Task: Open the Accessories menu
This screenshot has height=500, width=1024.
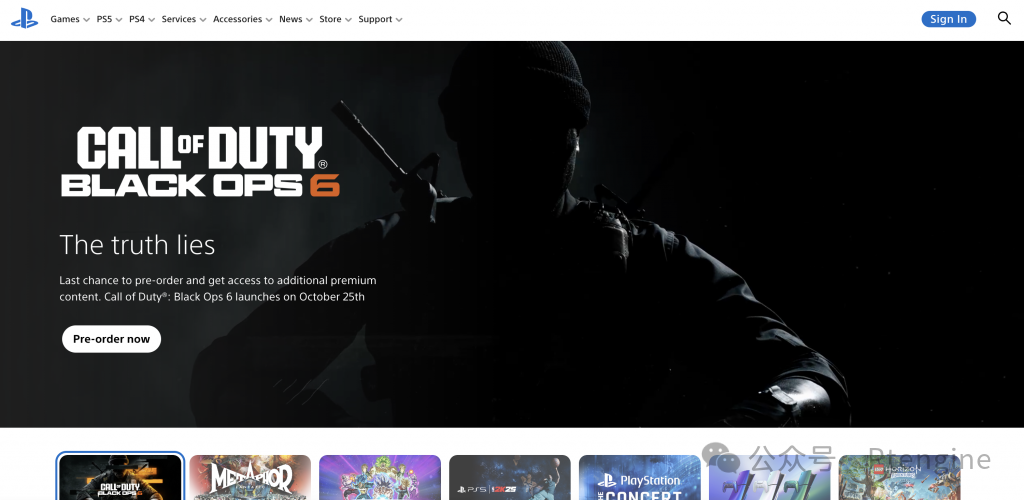Action: coord(243,19)
